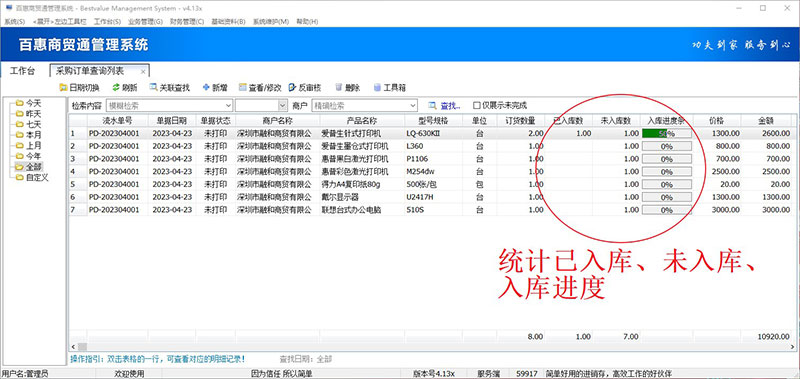Select row 得力A4复印纸80g
This screenshot has width=800, height=379.
click(x=430, y=184)
